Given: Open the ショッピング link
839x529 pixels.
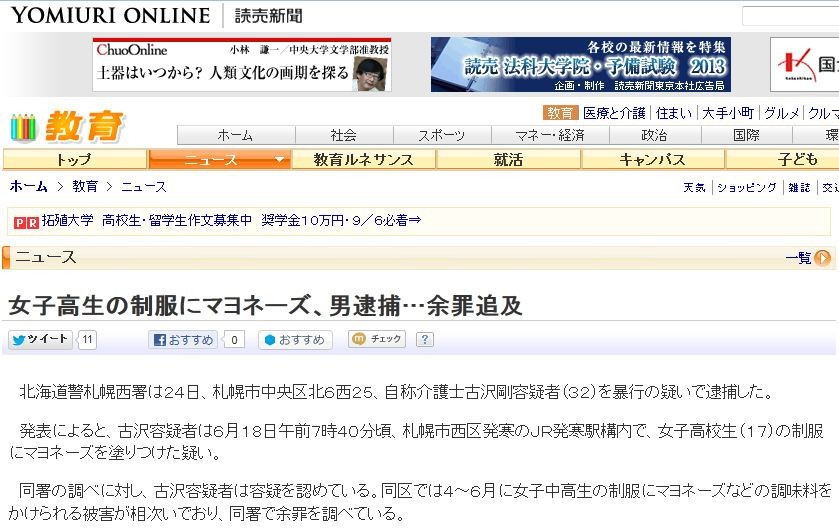Looking at the screenshot, I should click(x=746, y=187).
